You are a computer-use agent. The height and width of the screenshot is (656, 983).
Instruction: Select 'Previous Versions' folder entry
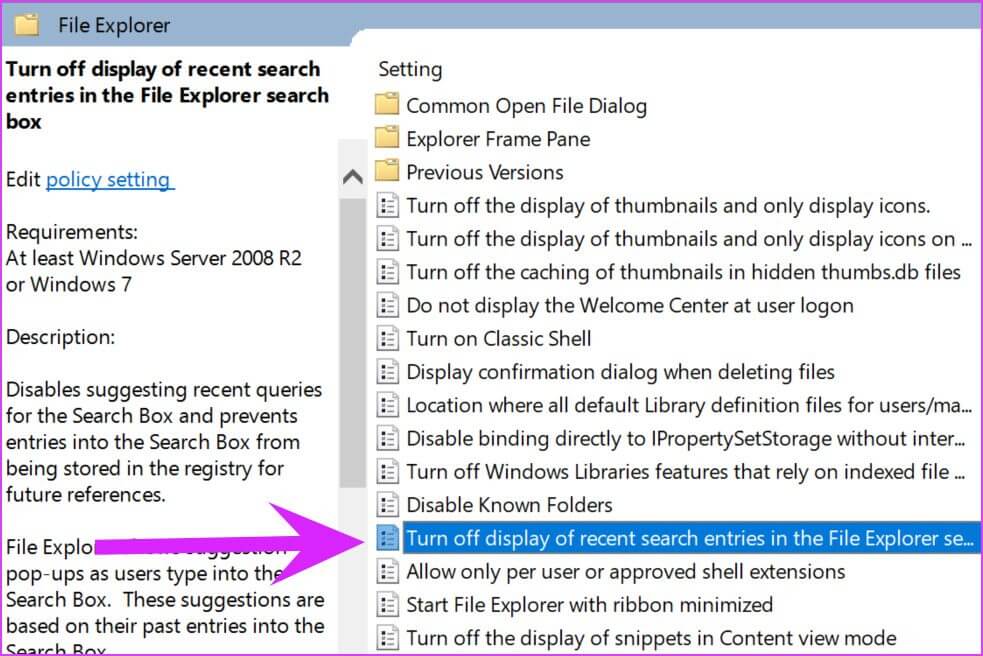pos(485,172)
